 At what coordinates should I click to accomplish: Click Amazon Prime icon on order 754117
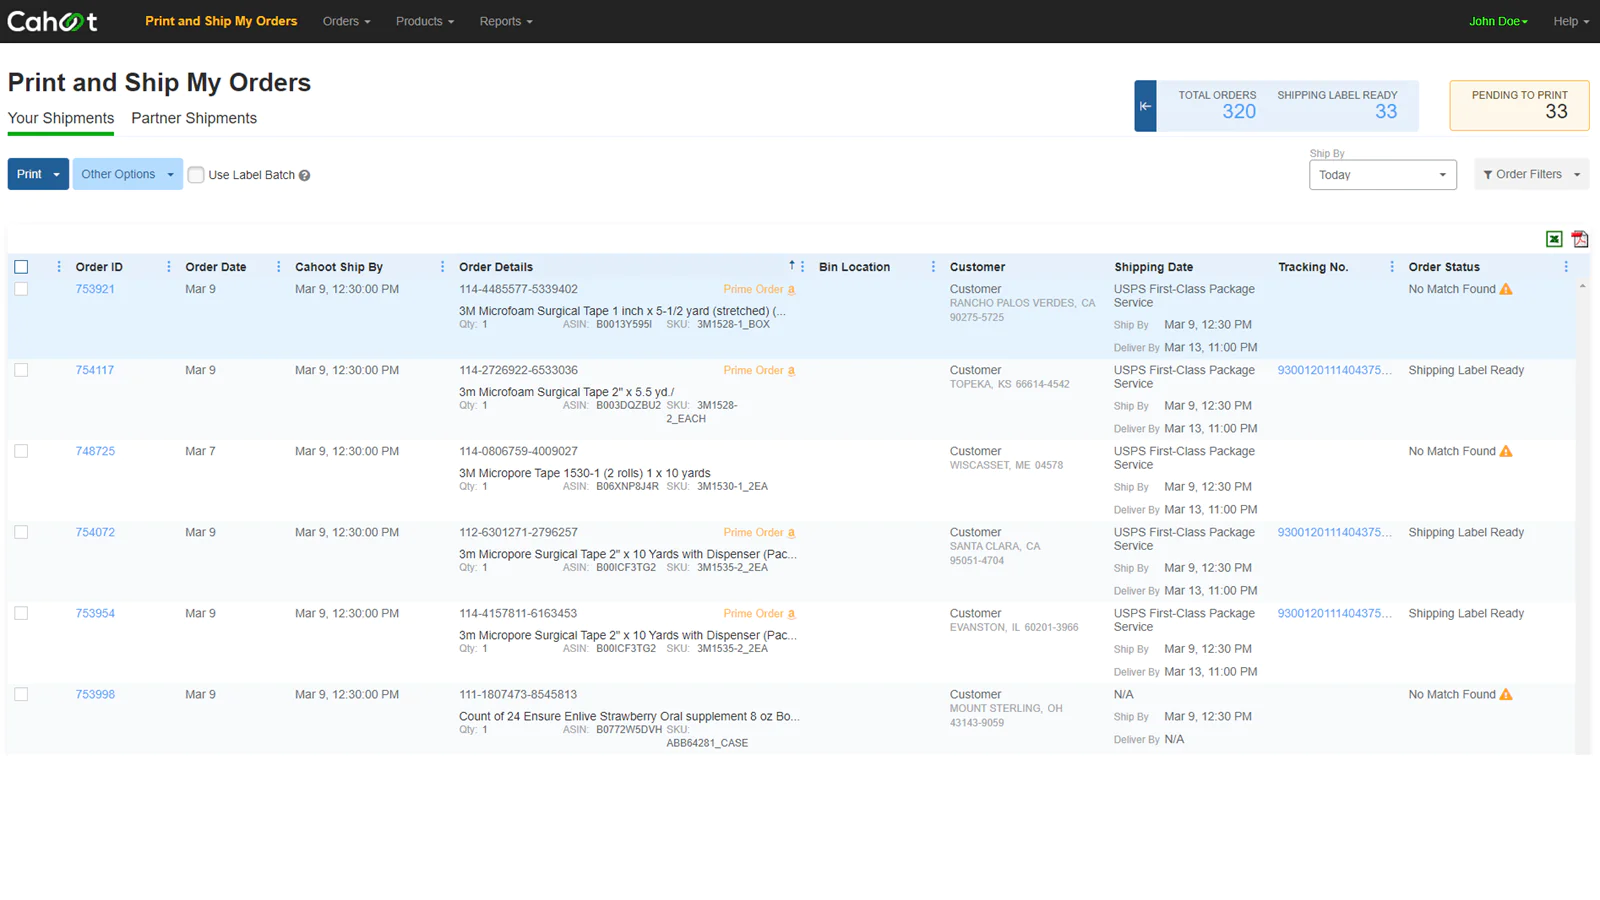[791, 371]
